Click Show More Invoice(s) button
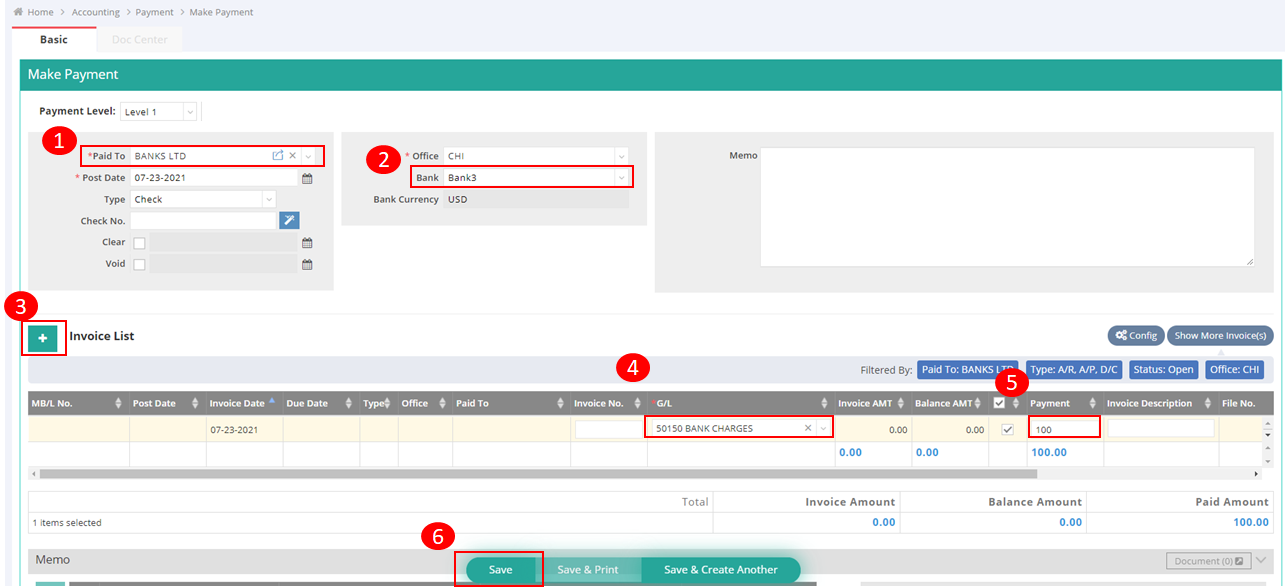This screenshot has width=1285, height=587. pyautogui.click(x=1220, y=335)
